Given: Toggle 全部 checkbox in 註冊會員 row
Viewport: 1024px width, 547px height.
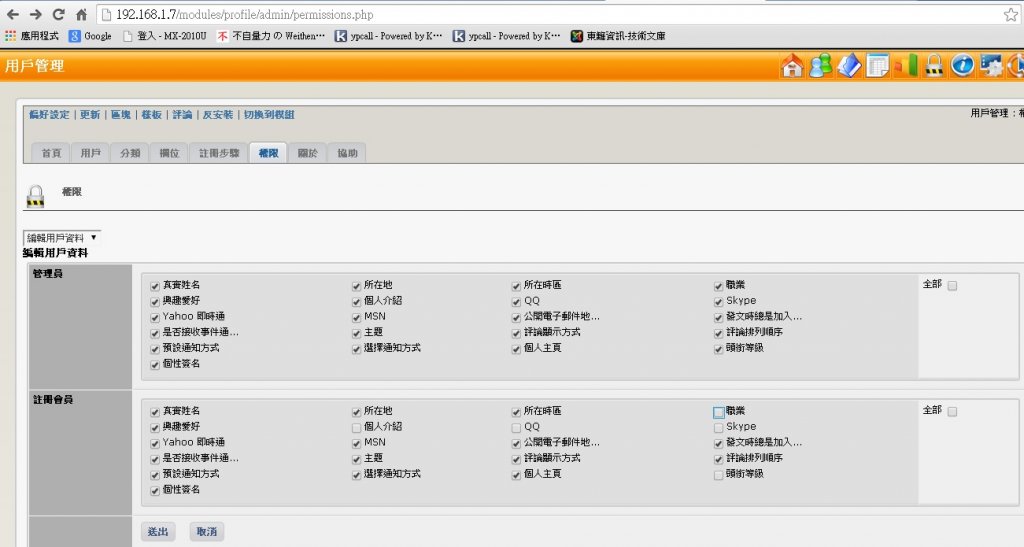Looking at the screenshot, I should (x=953, y=412).
